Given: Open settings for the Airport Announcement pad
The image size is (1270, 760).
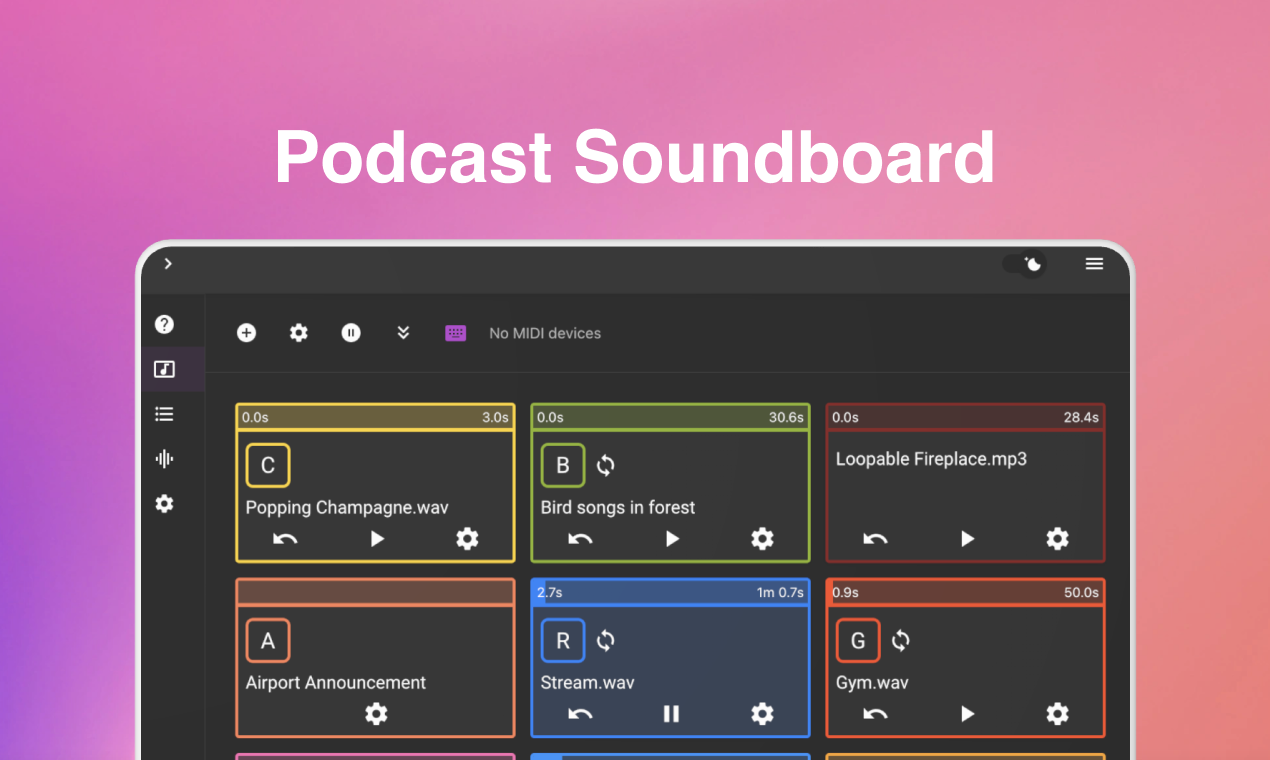Looking at the screenshot, I should tap(375, 714).
